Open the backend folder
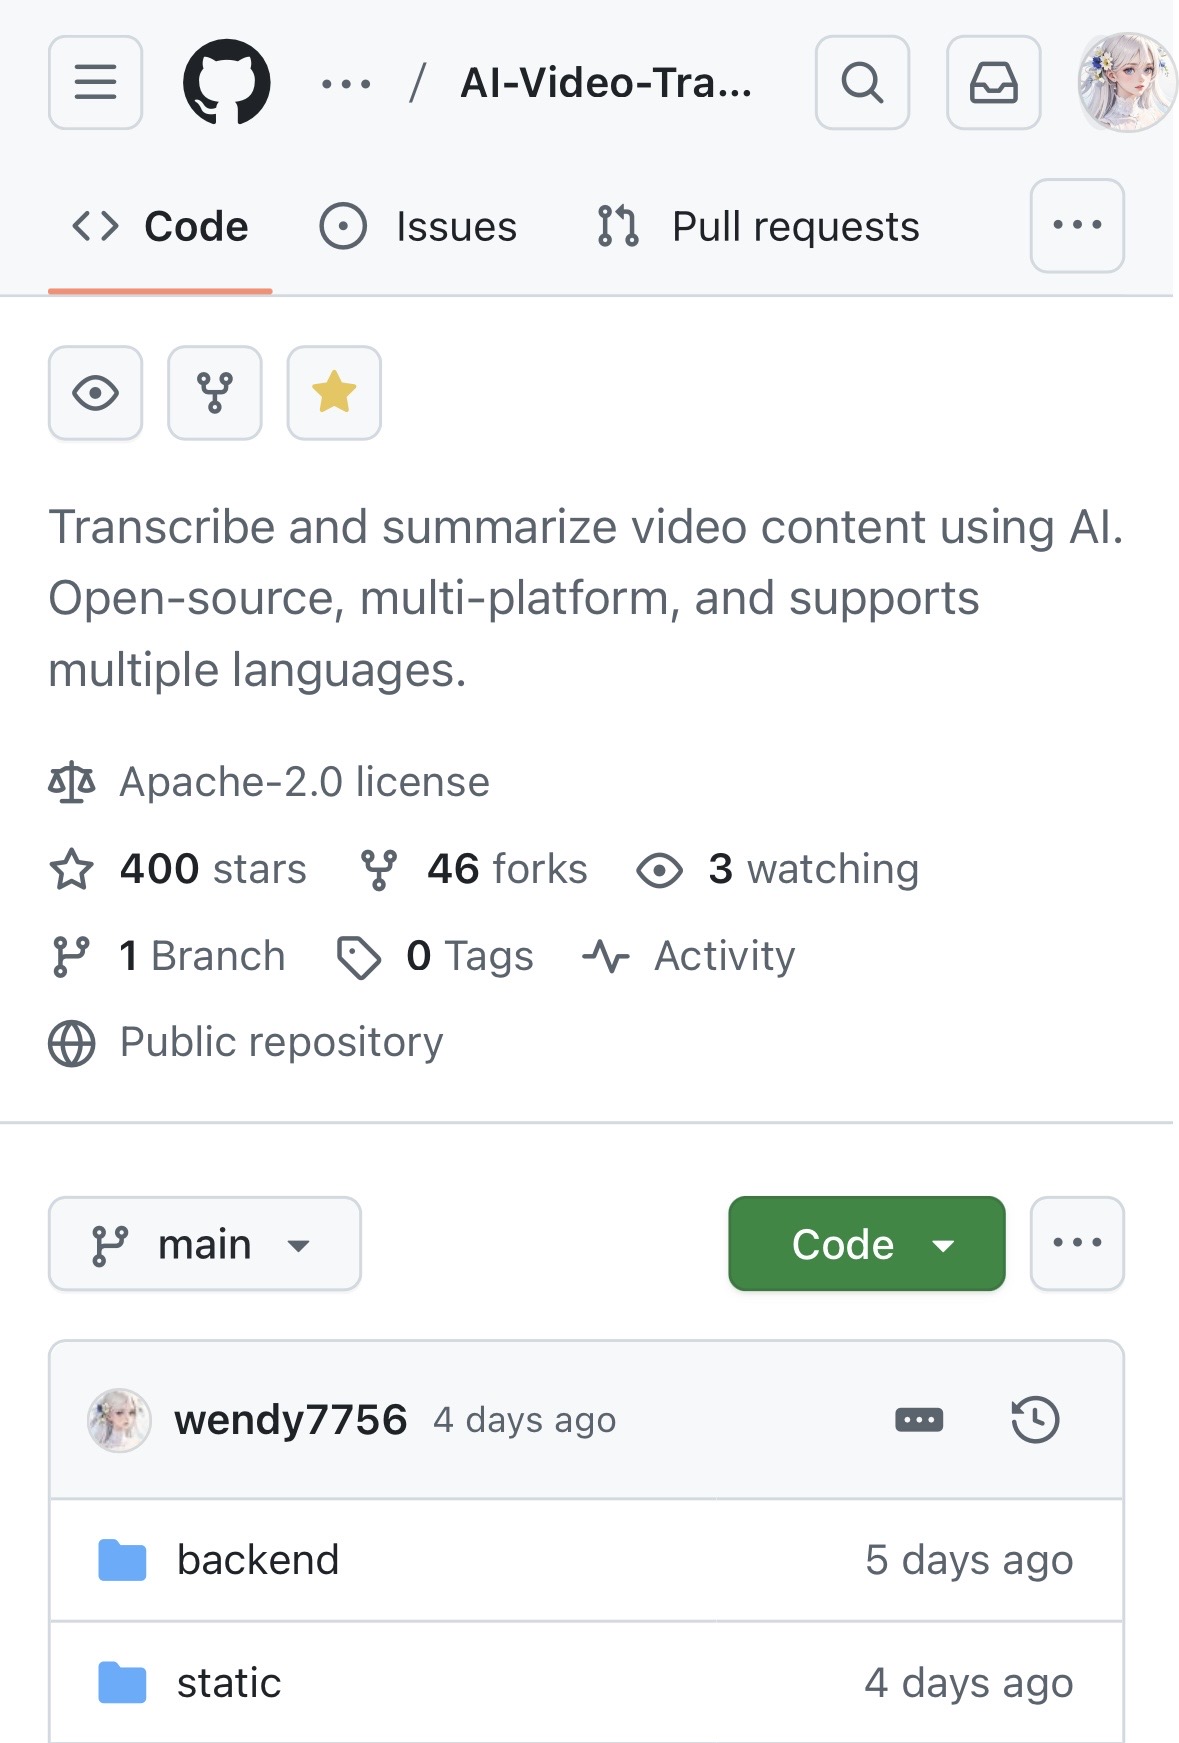The image size is (1179, 1743). click(x=258, y=1560)
